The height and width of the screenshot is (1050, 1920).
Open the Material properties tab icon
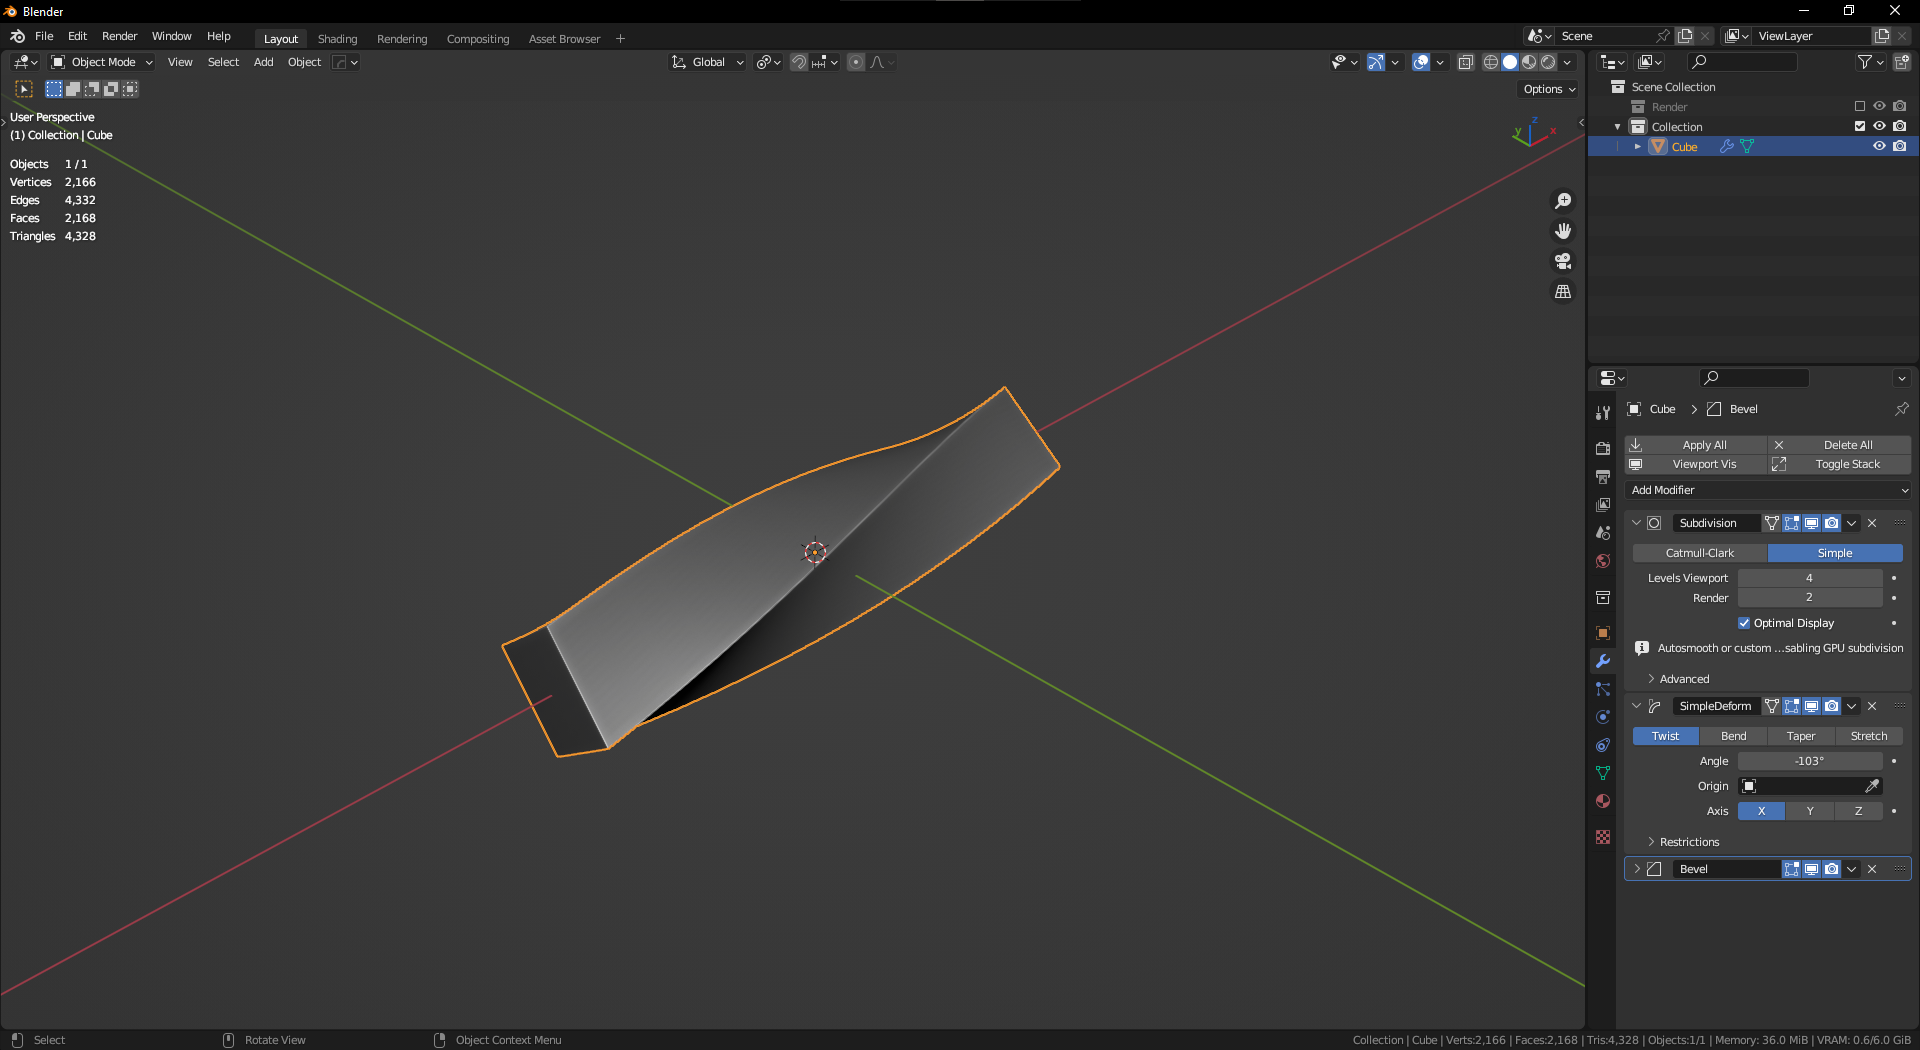tap(1603, 801)
